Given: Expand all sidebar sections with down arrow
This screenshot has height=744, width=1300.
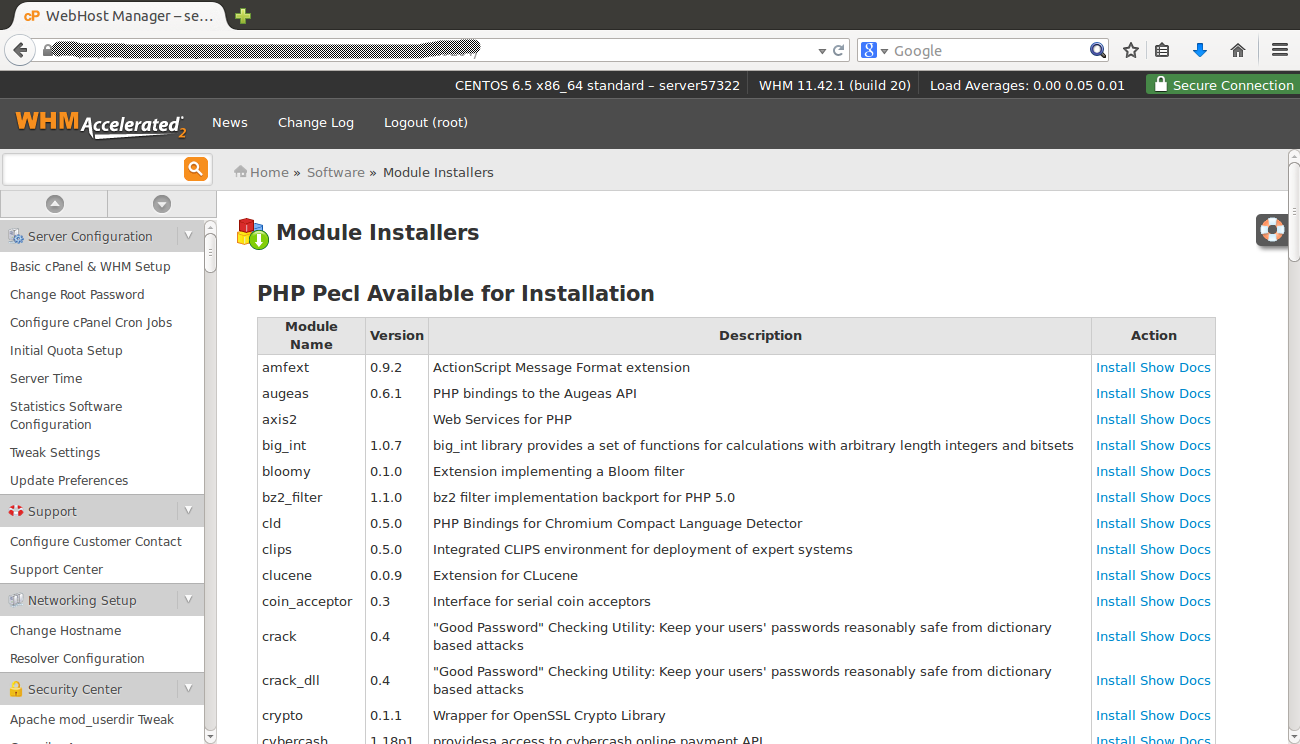Looking at the screenshot, I should tap(162, 203).
